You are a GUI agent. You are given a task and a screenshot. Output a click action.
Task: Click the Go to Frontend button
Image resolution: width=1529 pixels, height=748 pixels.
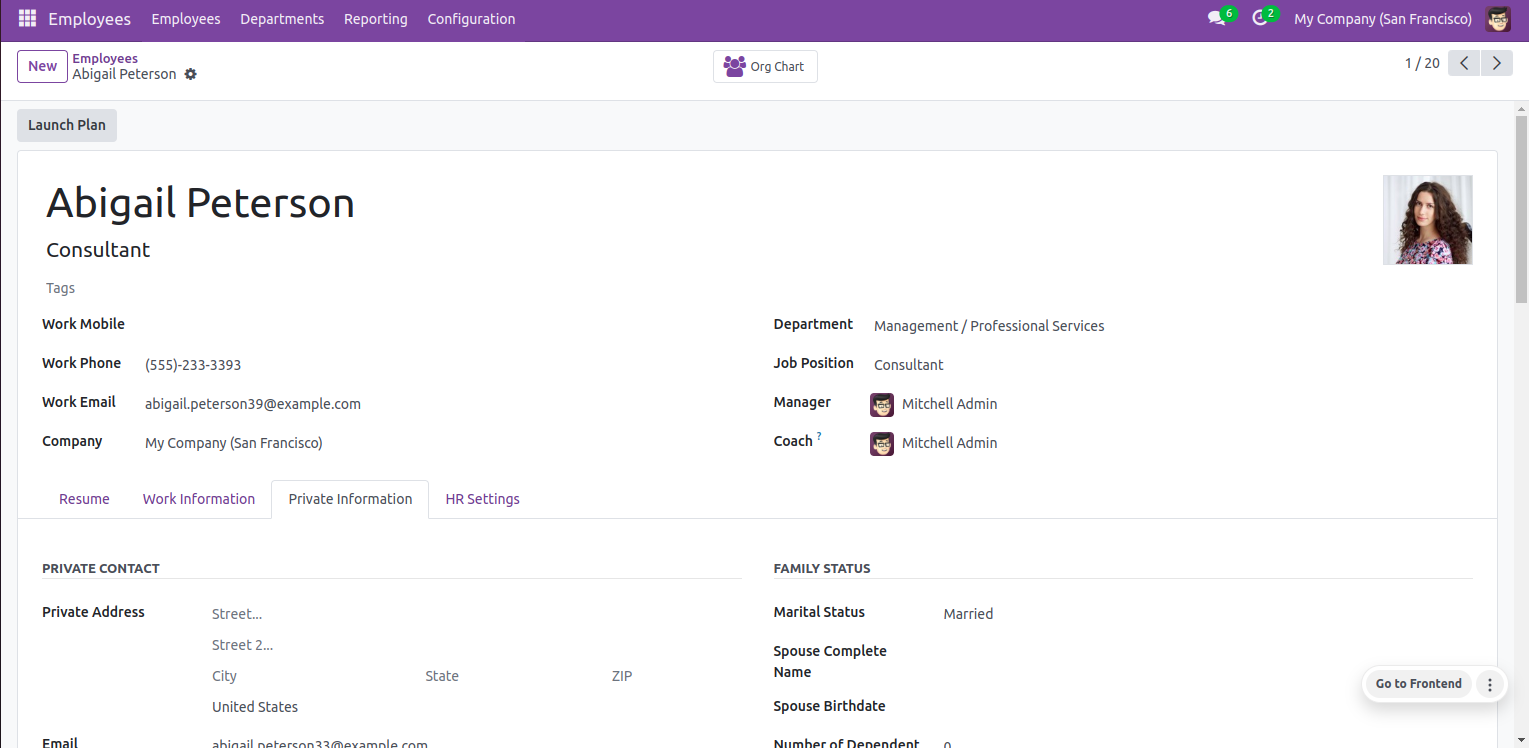pos(1418,684)
